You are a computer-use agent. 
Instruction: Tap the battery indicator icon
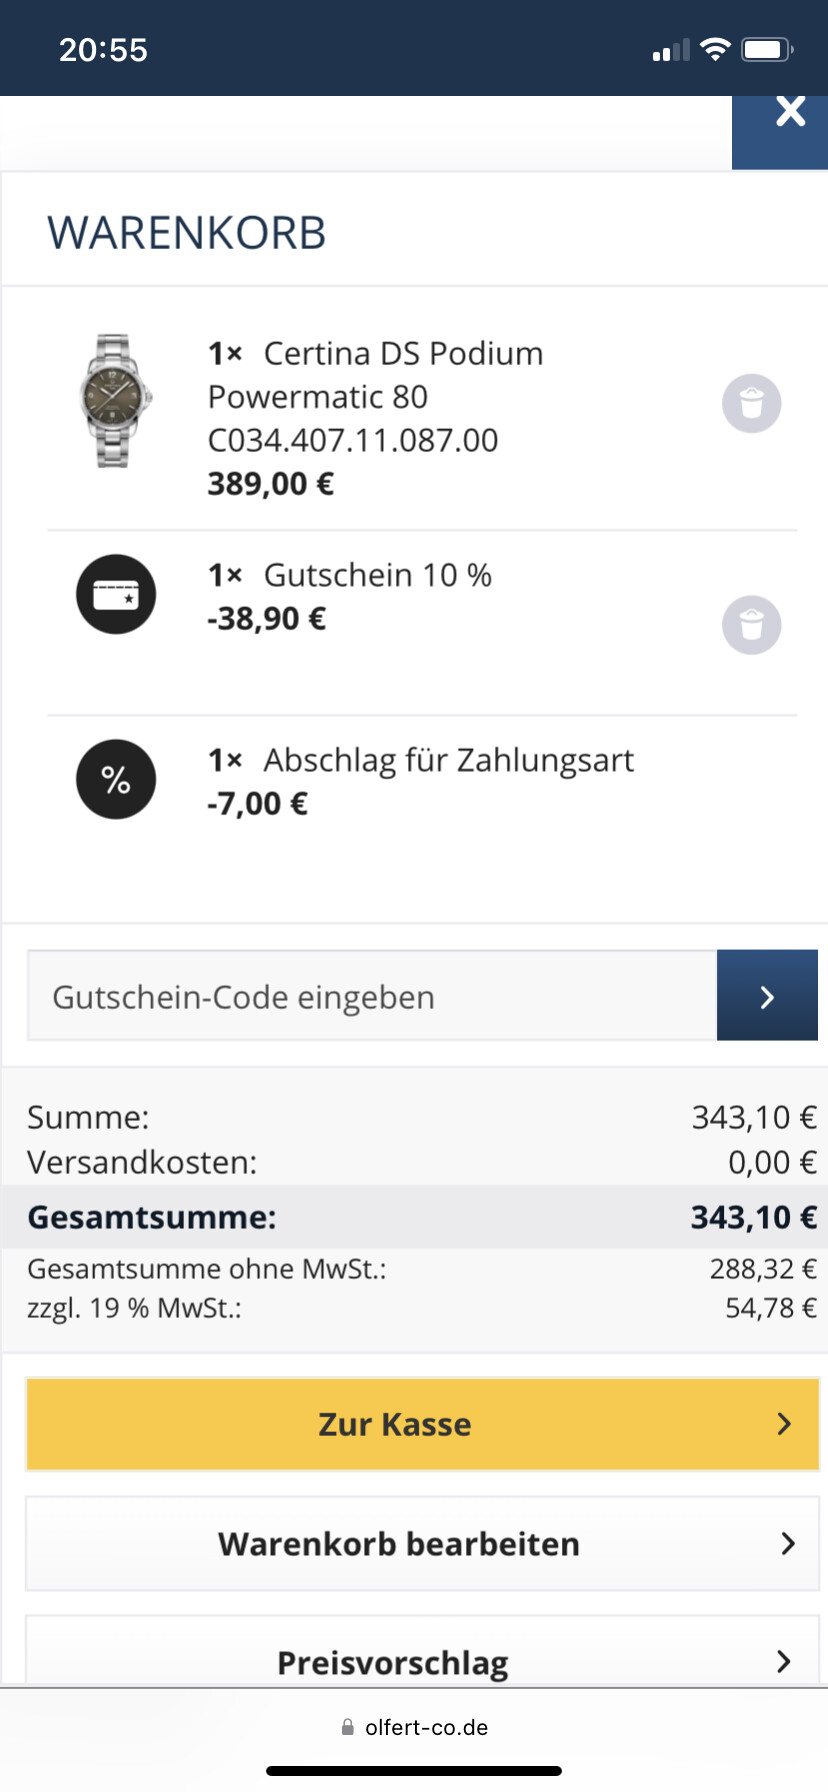pos(767,49)
